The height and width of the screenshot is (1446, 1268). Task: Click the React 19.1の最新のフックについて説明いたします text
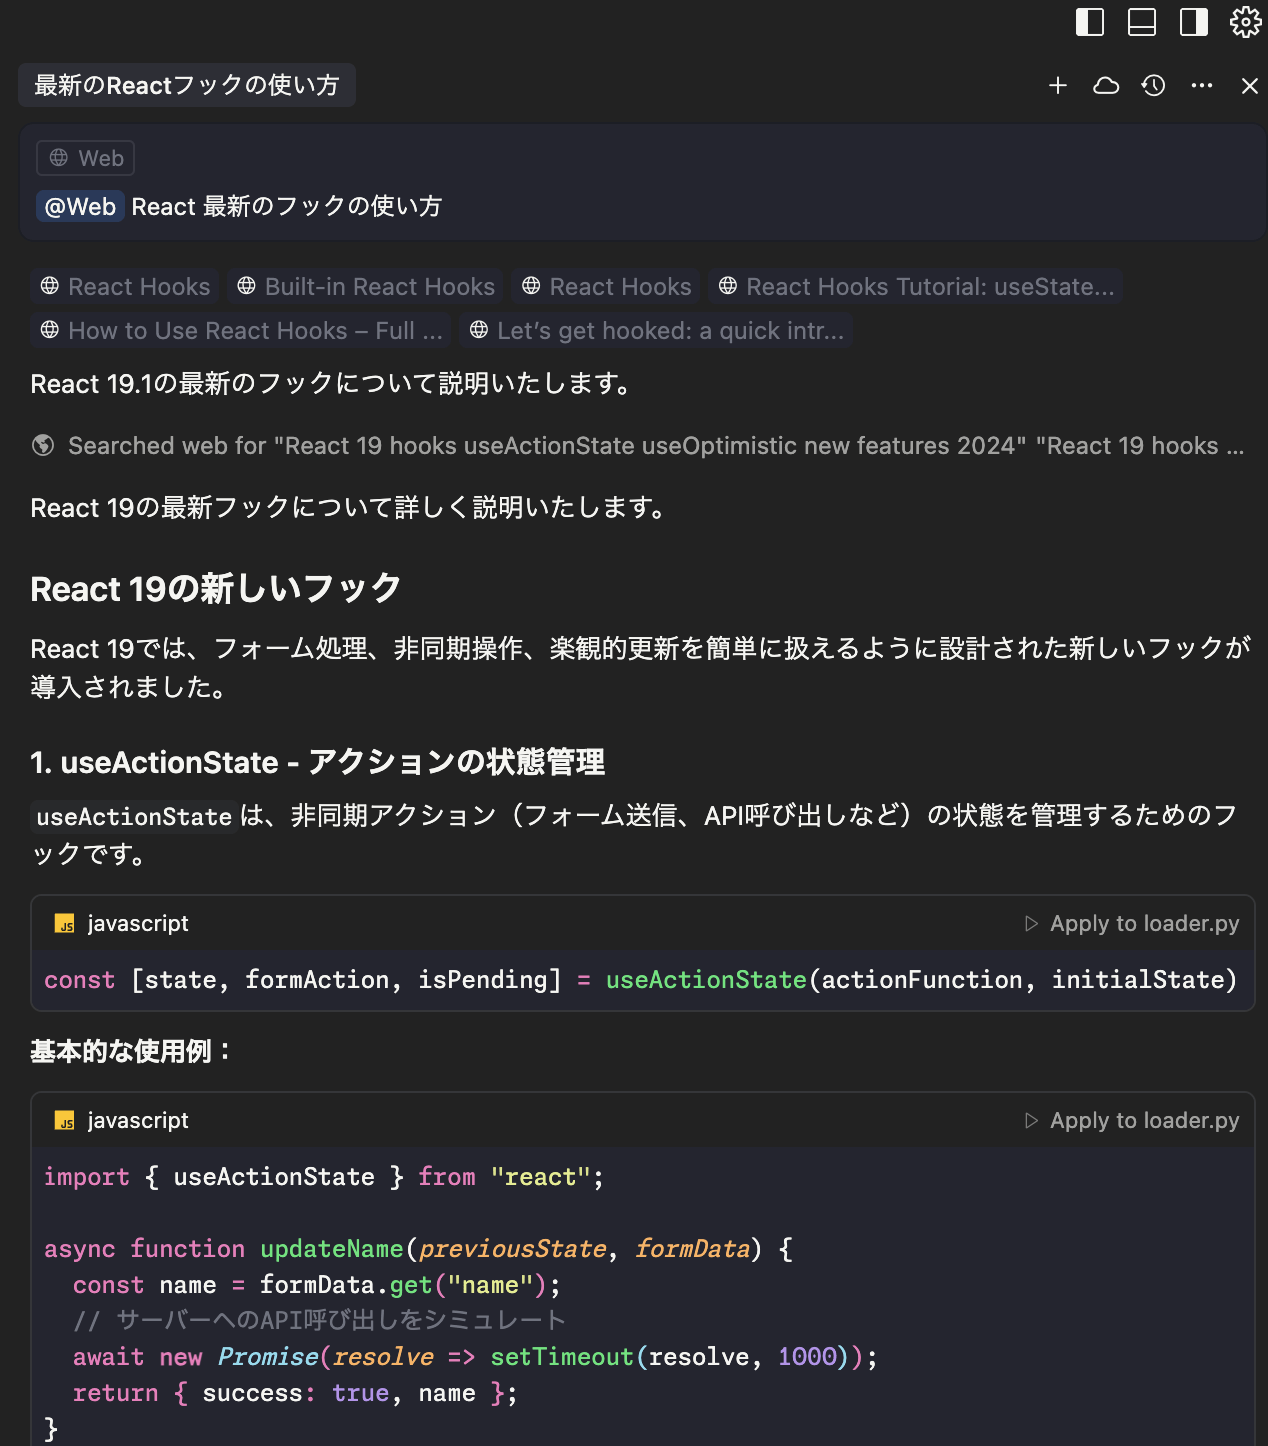pos(332,384)
